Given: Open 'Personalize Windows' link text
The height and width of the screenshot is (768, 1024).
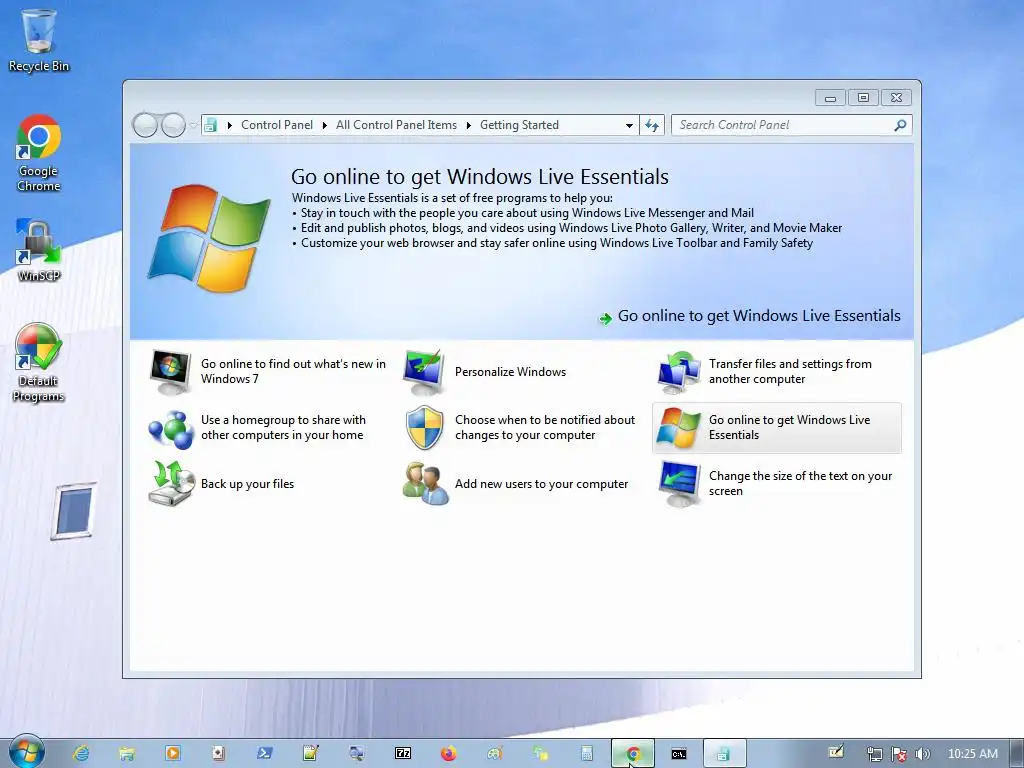Looking at the screenshot, I should tap(511, 372).
